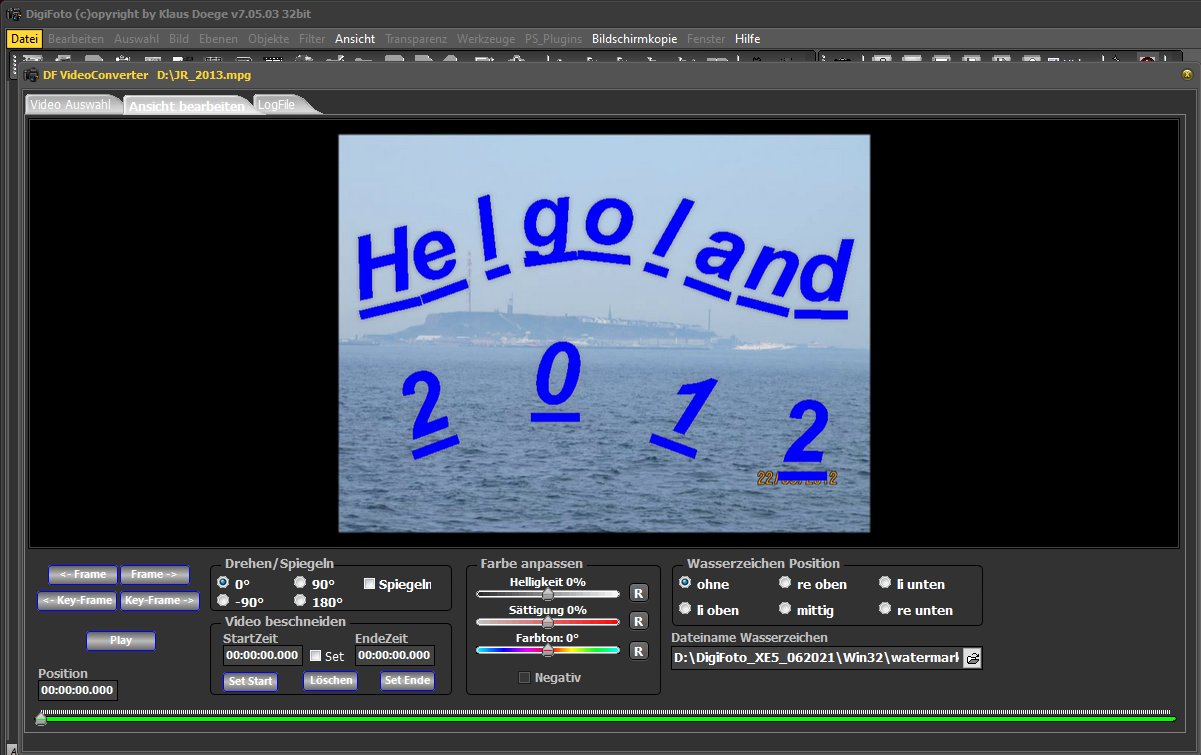Browse for watermark file via folder icon
The height and width of the screenshot is (755, 1201).
pyautogui.click(x=971, y=658)
